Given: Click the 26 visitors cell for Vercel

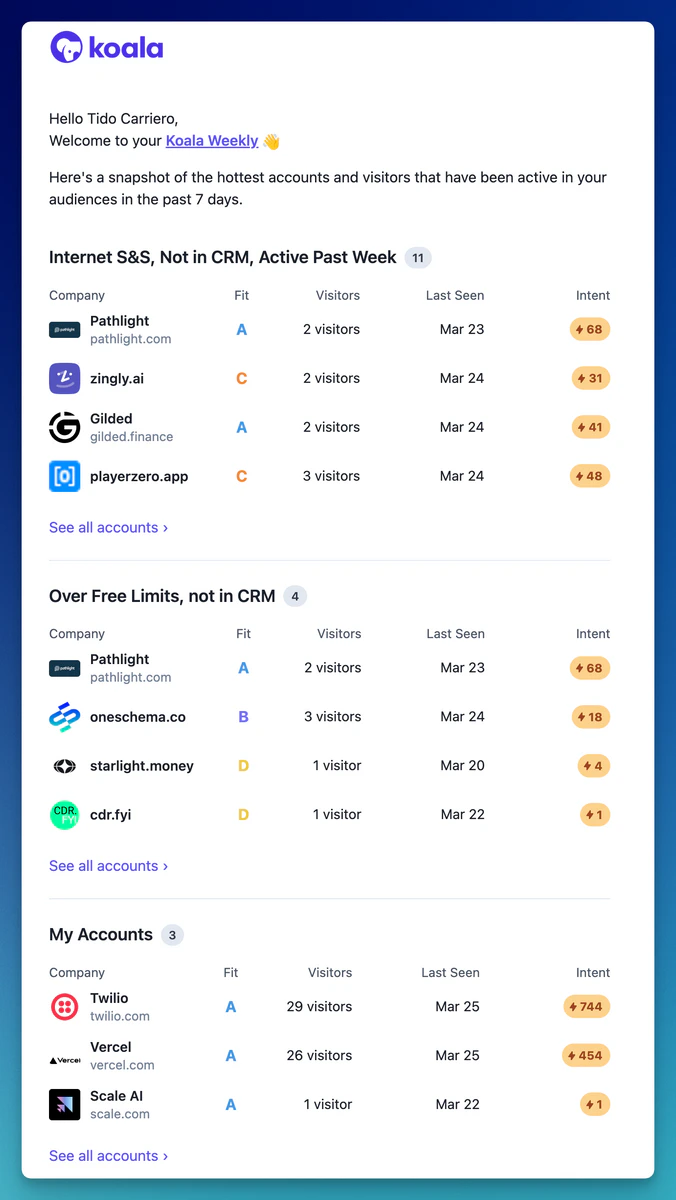Looking at the screenshot, I should pos(319,1055).
